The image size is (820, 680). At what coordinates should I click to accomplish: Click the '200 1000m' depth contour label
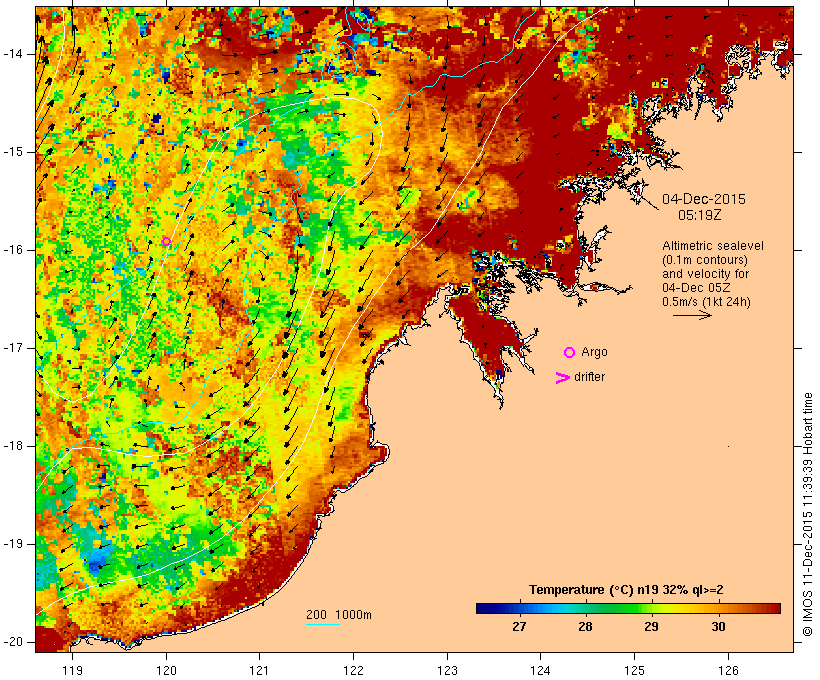point(339,615)
